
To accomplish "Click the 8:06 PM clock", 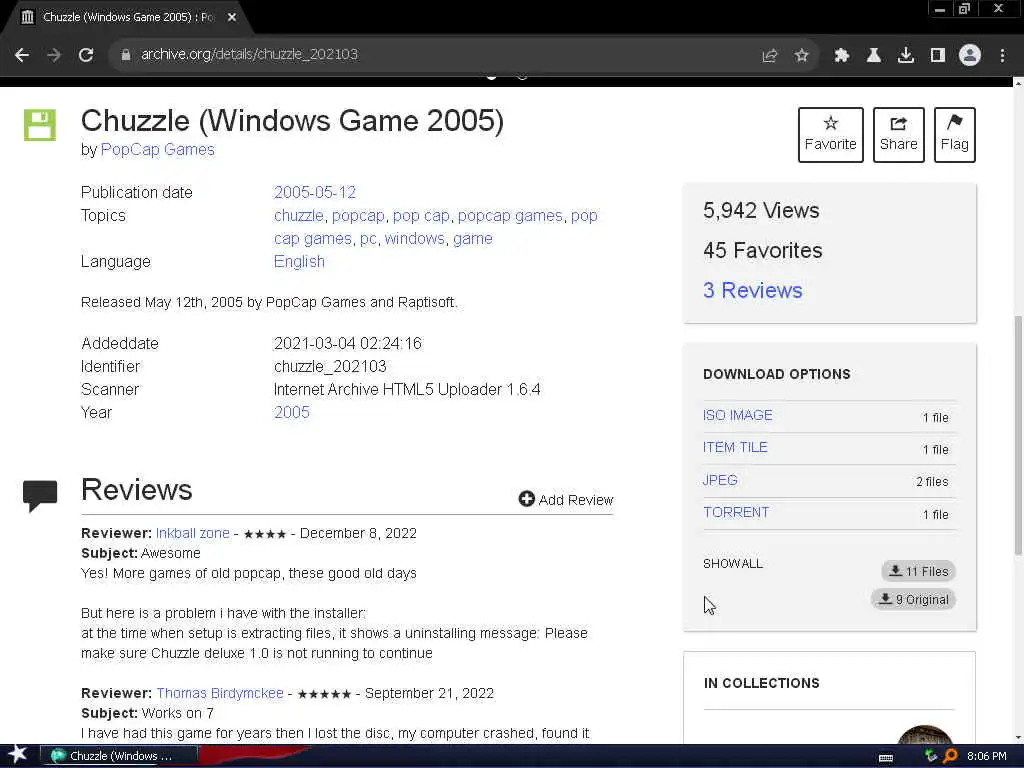I will (987, 756).
